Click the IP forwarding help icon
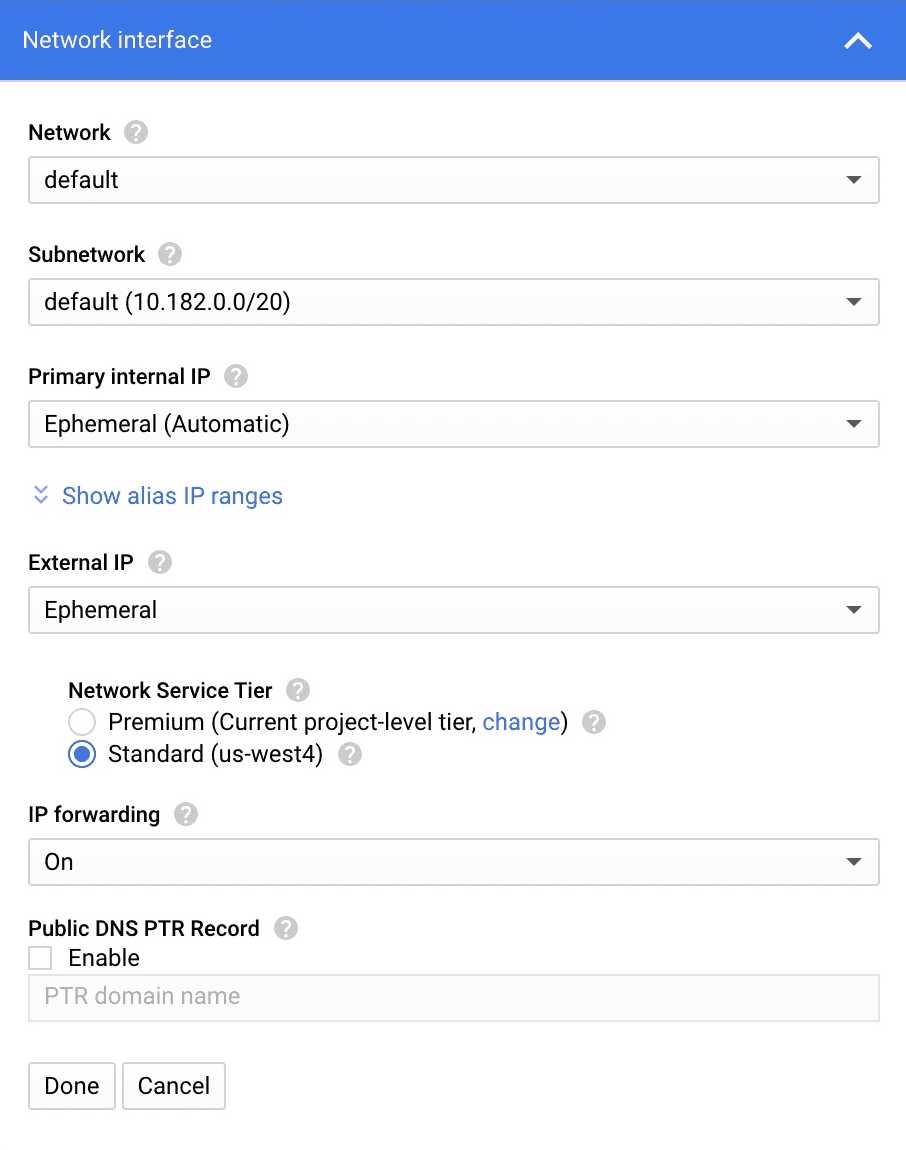The image size is (906, 1150). pos(185,814)
